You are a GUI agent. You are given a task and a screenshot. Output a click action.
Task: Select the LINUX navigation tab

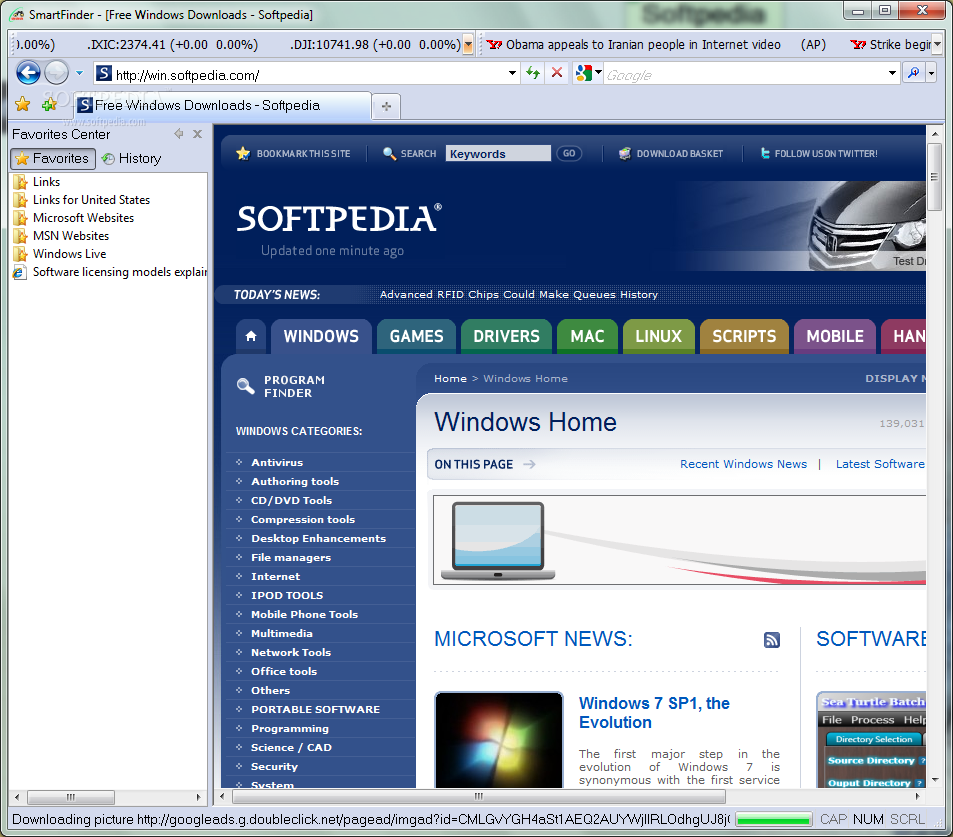point(658,336)
